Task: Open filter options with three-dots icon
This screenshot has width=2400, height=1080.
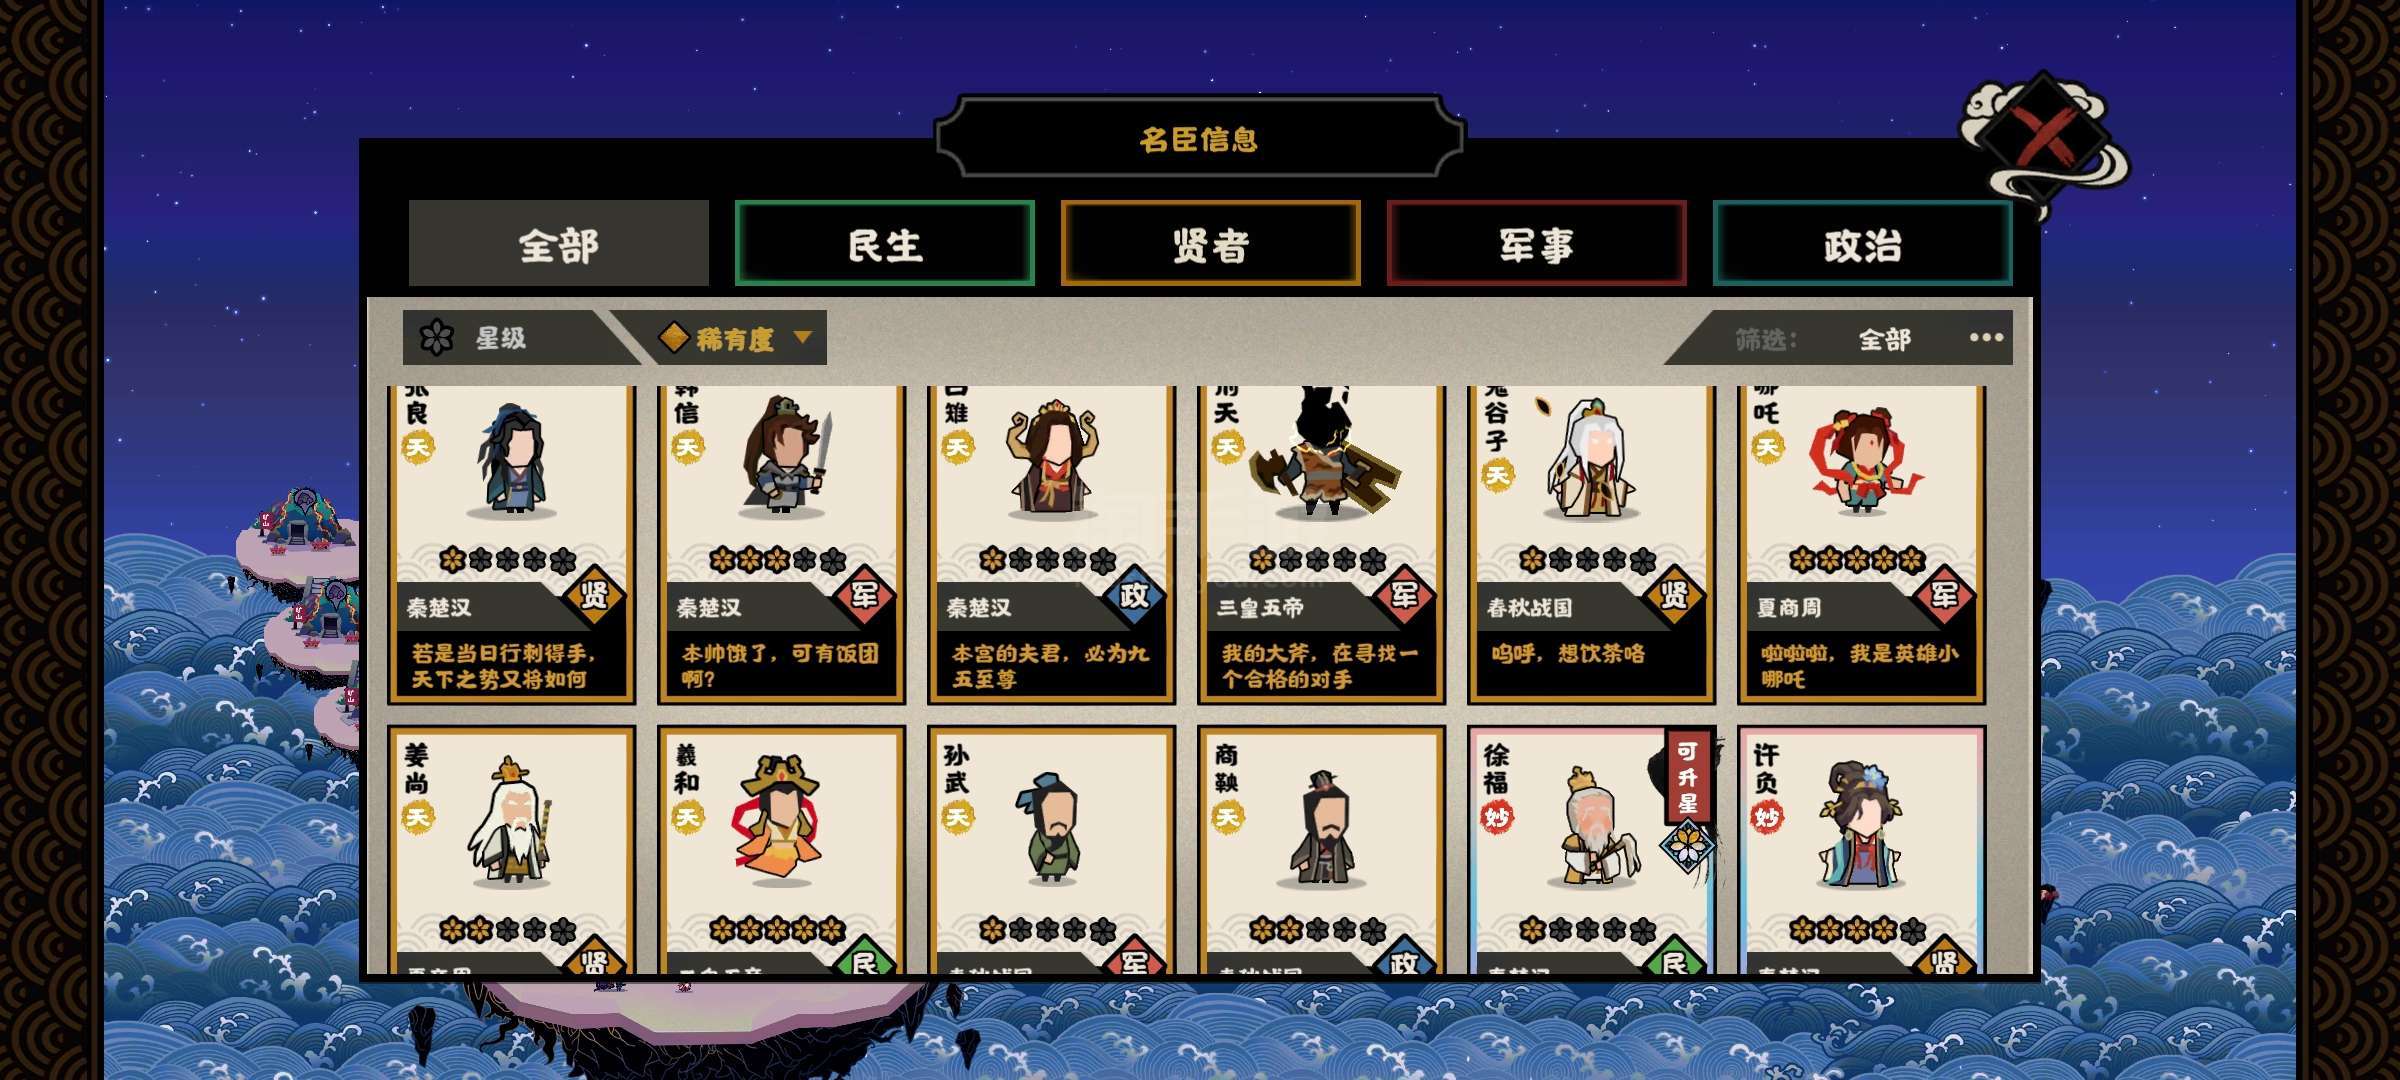Action: pyautogui.click(x=1986, y=338)
